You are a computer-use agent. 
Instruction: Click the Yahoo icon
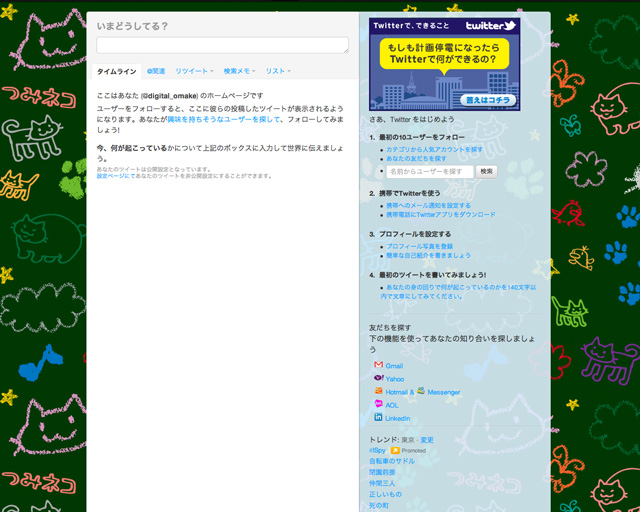tap(378, 378)
